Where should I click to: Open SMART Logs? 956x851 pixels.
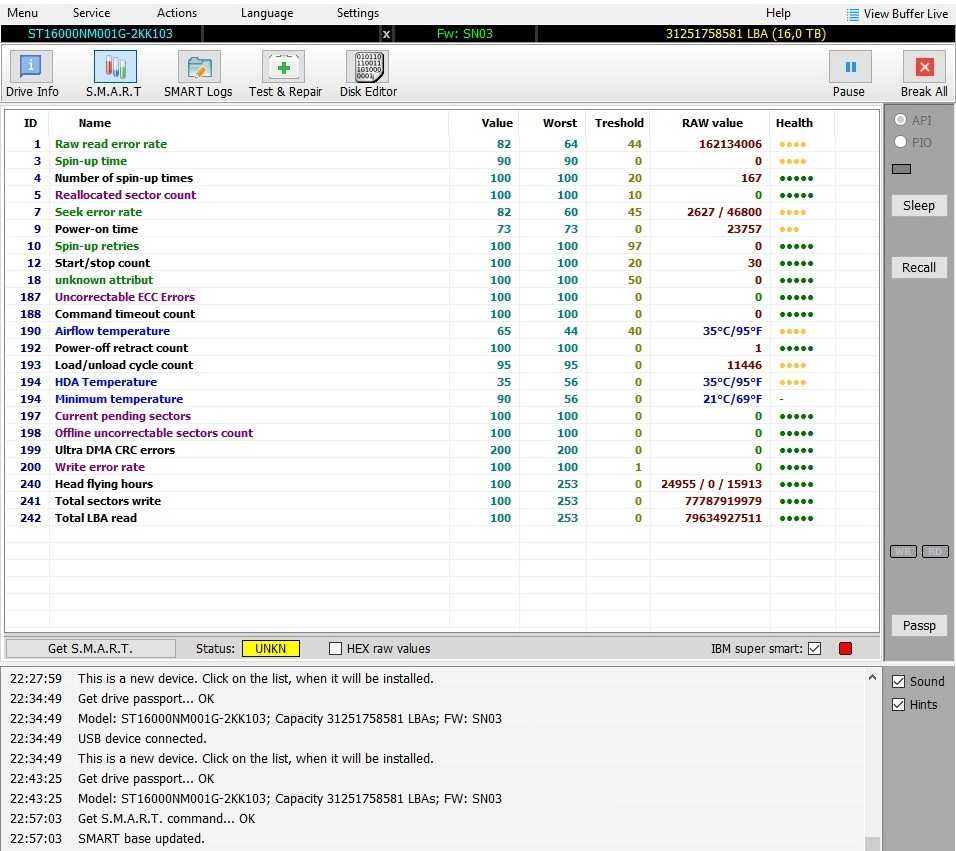point(198,74)
